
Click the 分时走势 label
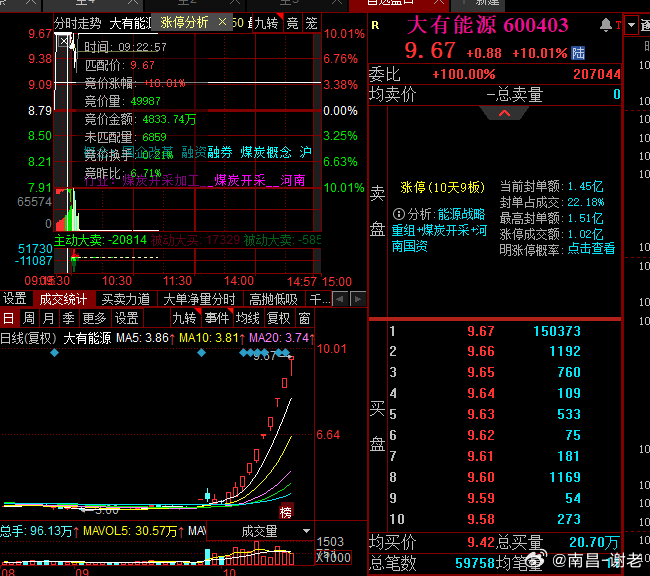pyautogui.click(x=78, y=23)
